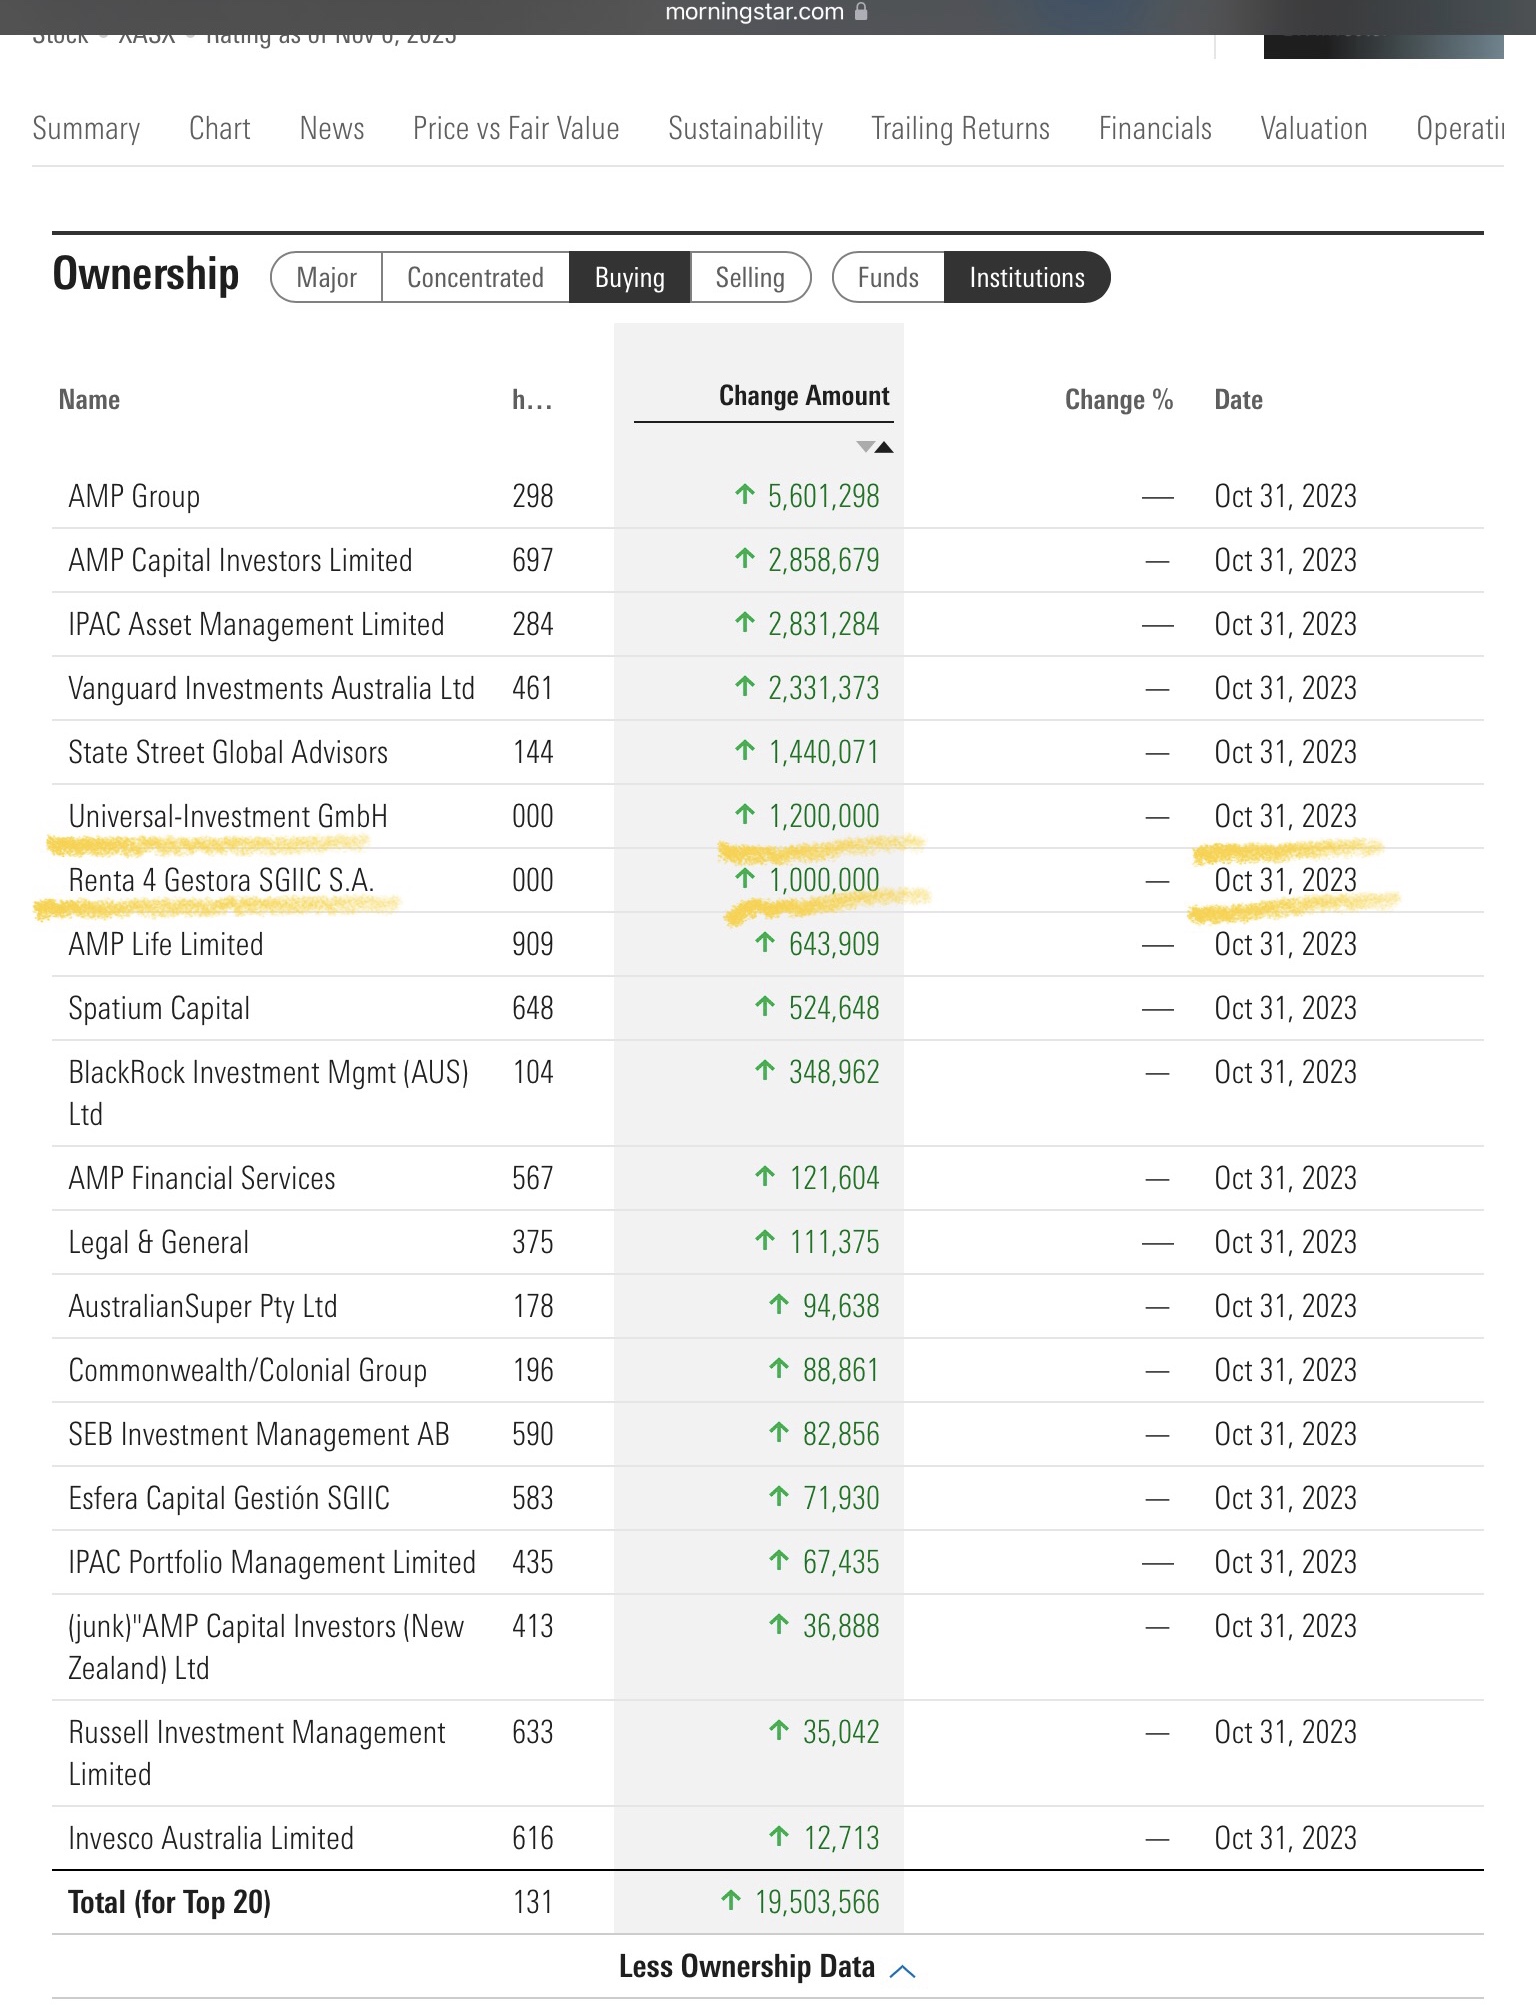Viewport: 1536px width, 2005px height.
Task: Go to the Financials tab
Action: (x=1154, y=129)
